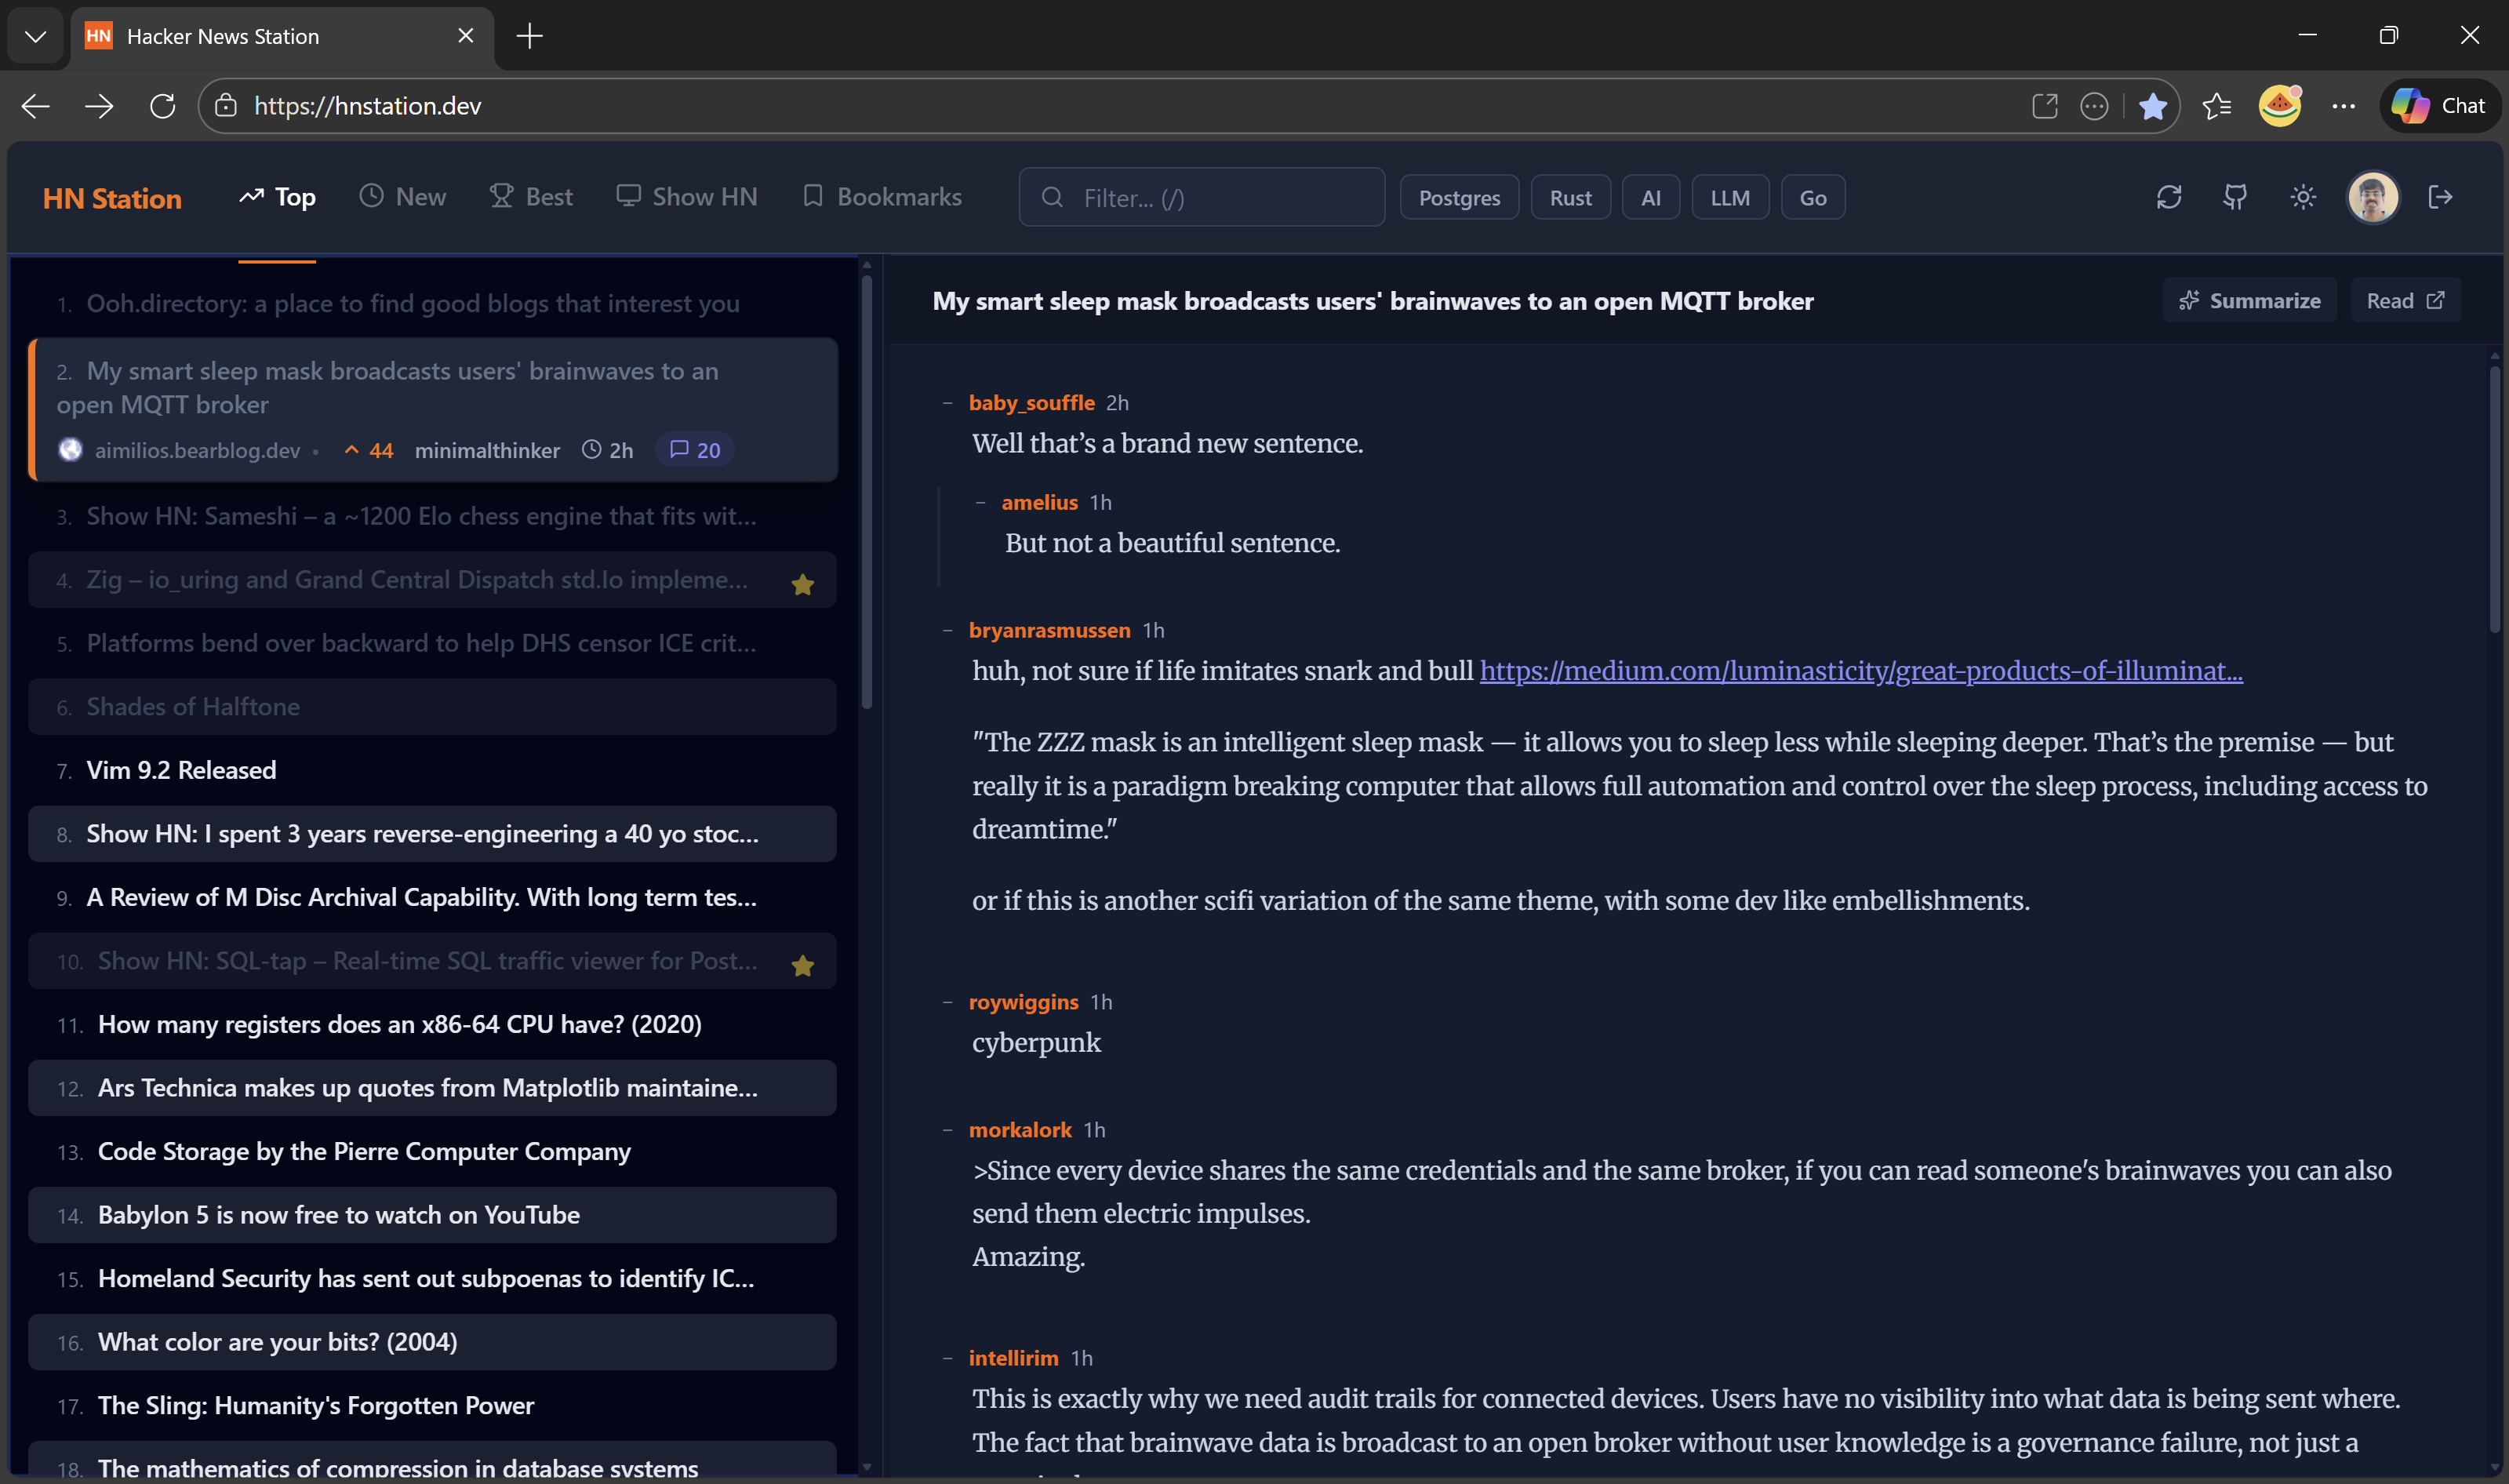
Task: Switch to the Top tab
Action: click(x=277, y=197)
